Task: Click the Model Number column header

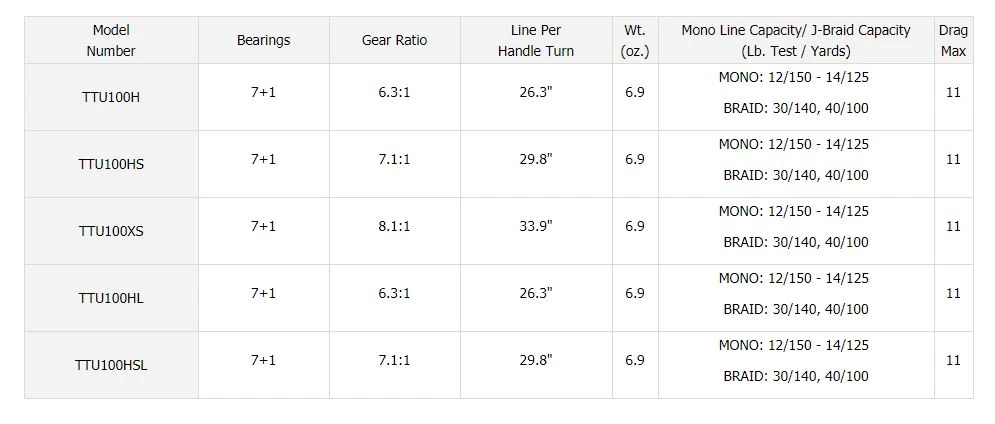Action: click(x=111, y=40)
